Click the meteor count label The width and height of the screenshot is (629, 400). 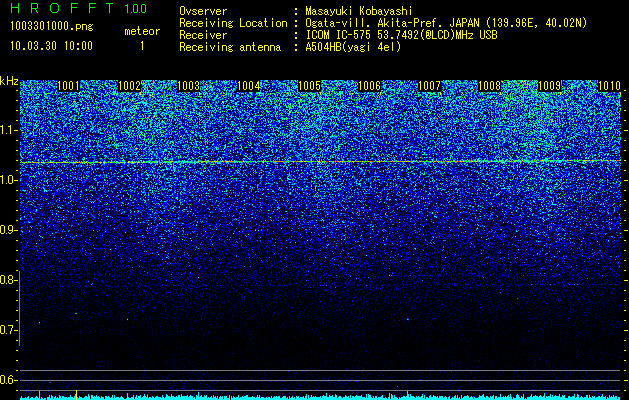click(142, 31)
